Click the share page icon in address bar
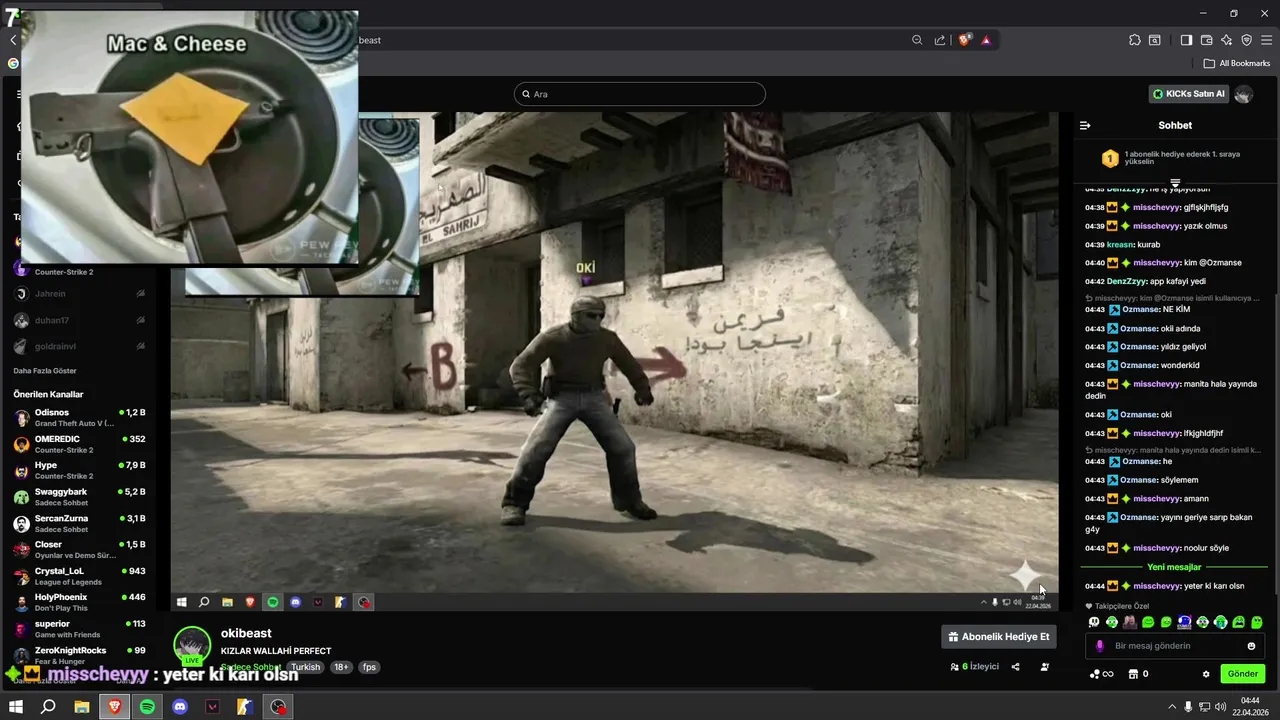 [940, 40]
